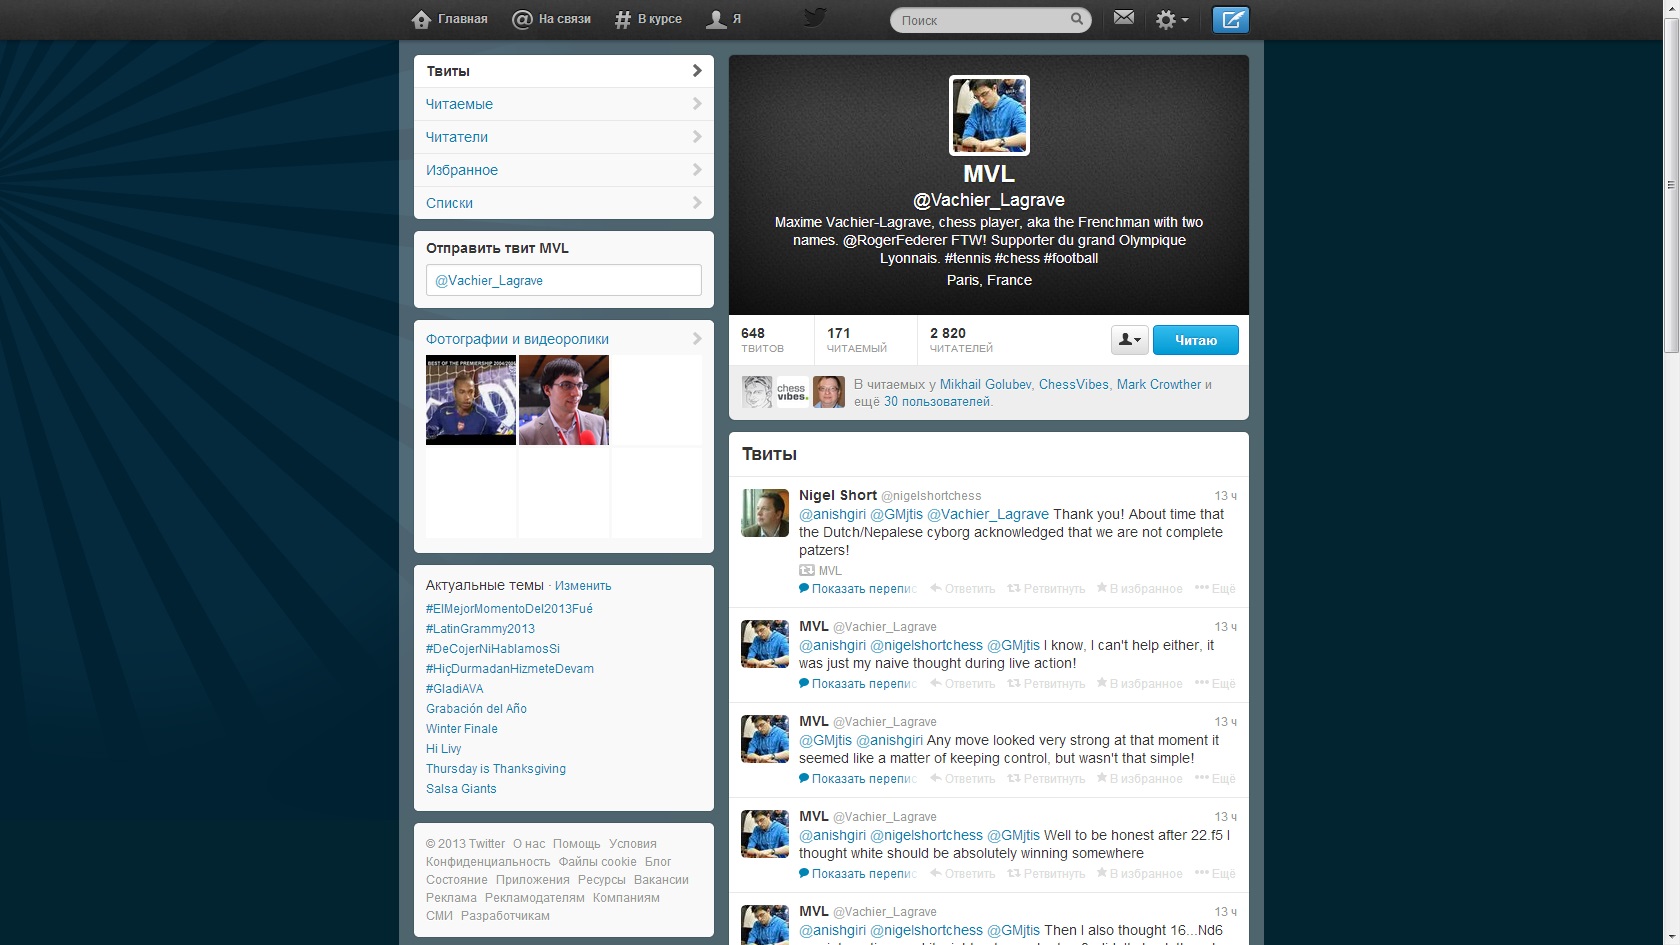Toggle the Читаю following button
Viewport: 1680px width, 945px height.
coord(1195,341)
